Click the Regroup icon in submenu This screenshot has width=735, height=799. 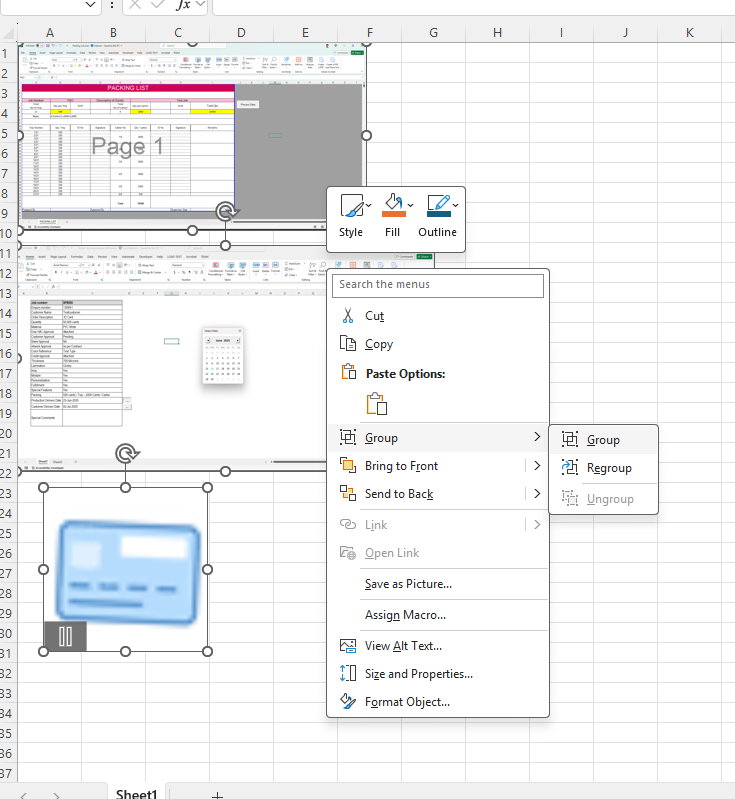(570, 467)
